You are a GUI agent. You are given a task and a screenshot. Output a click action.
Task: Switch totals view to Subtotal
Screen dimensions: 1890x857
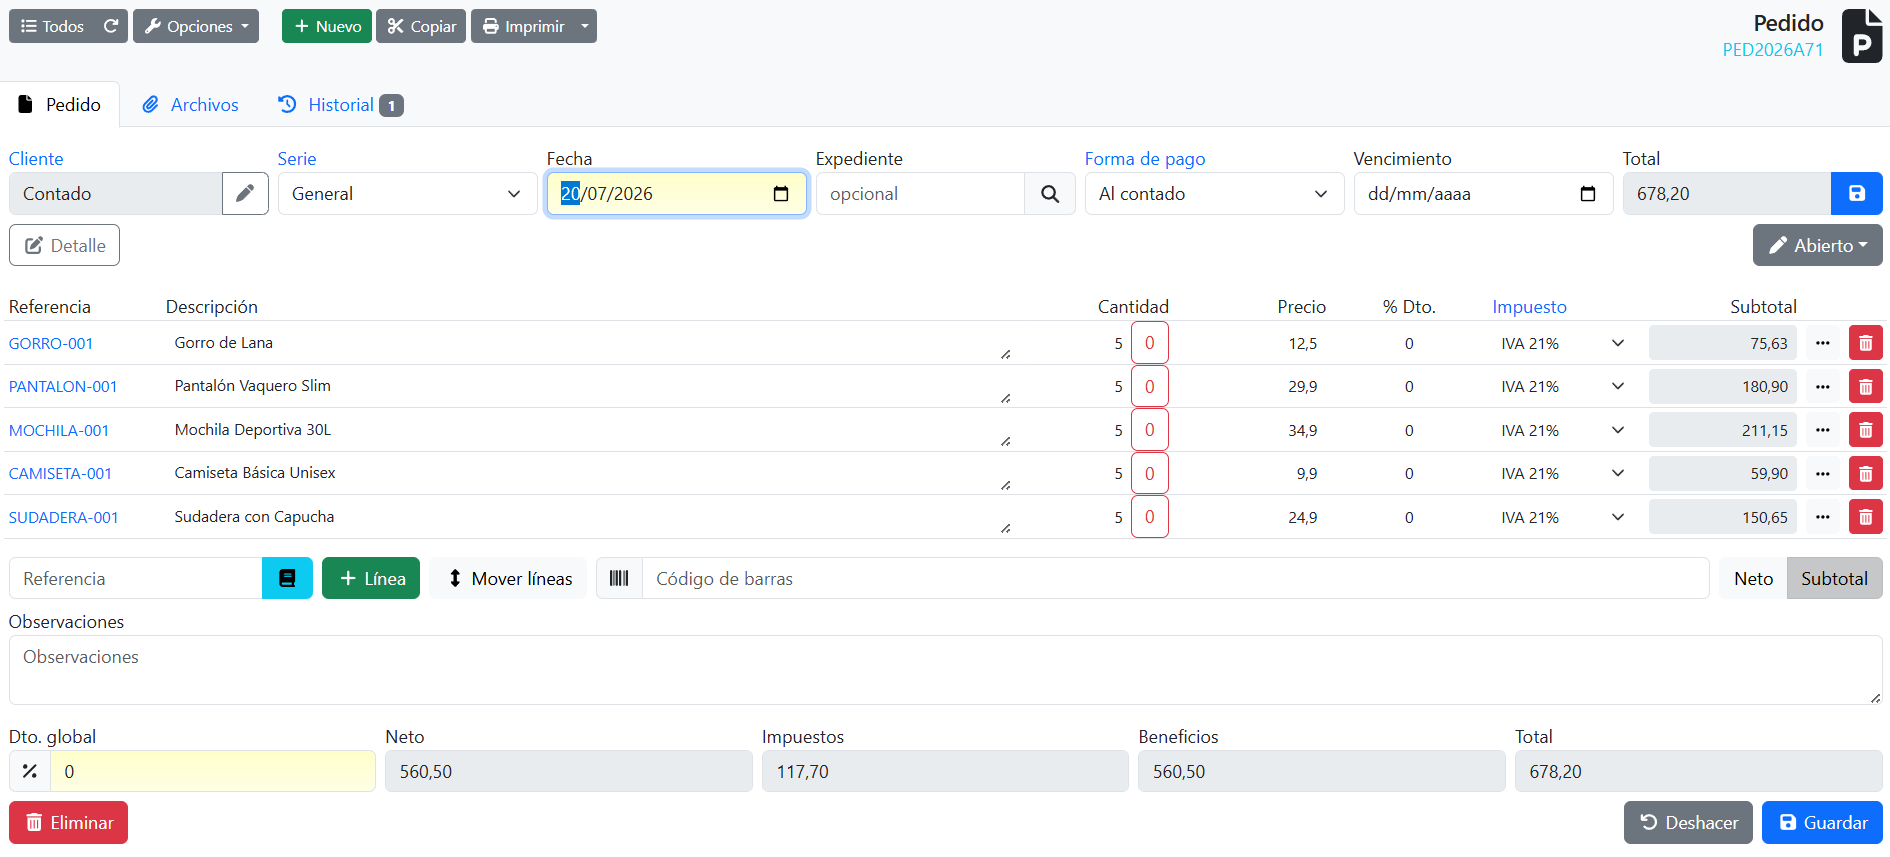(1834, 578)
